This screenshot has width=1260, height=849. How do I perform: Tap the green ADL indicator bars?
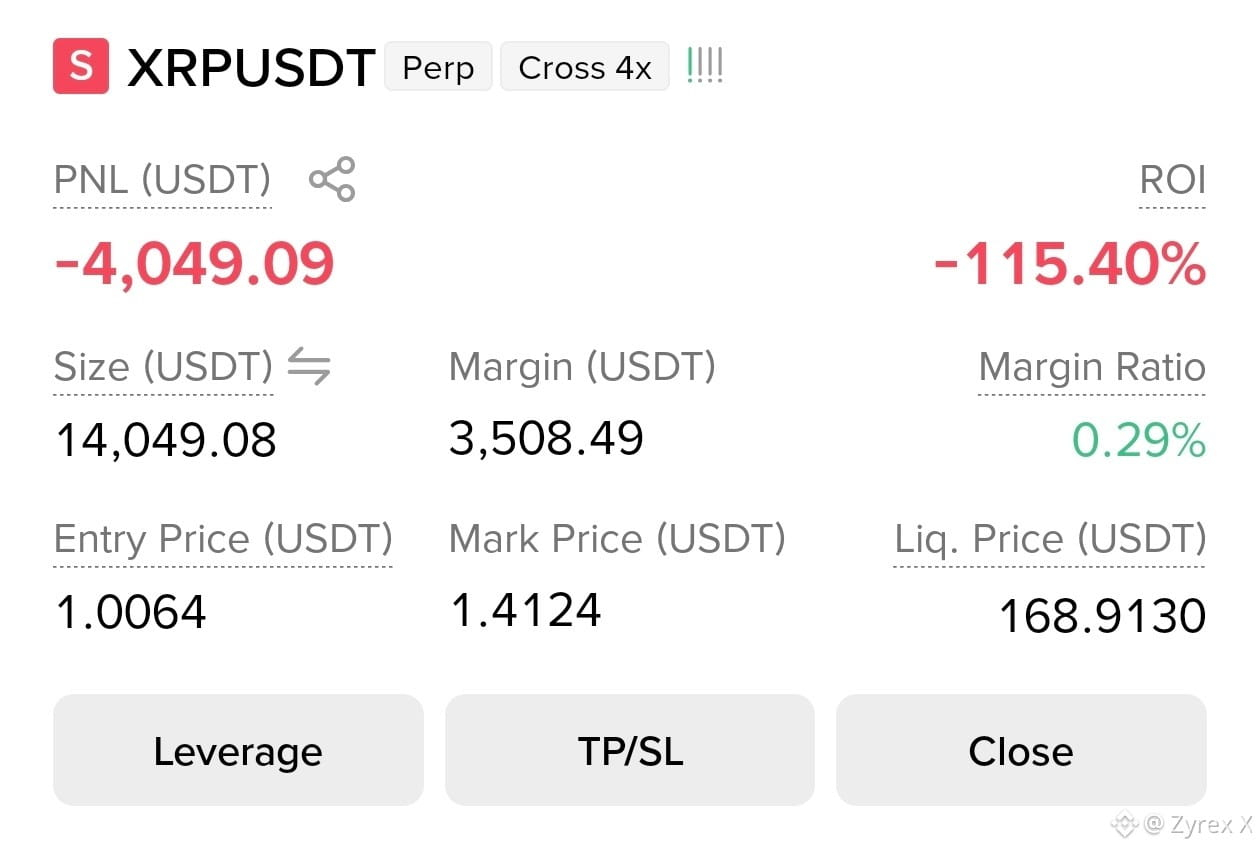[x=705, y=67]
